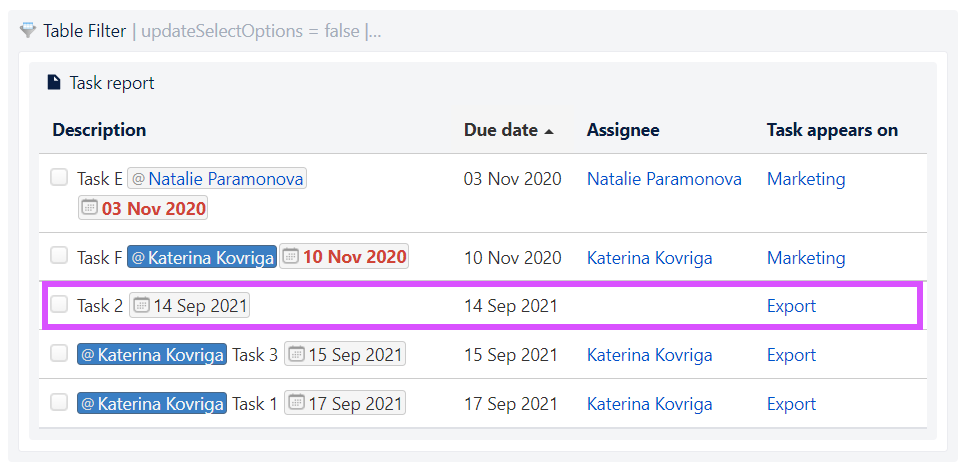Sort by Assignee column header
The width and height of the screenshot is (974, 468).
pyautogui.click(x=623, y=130)
